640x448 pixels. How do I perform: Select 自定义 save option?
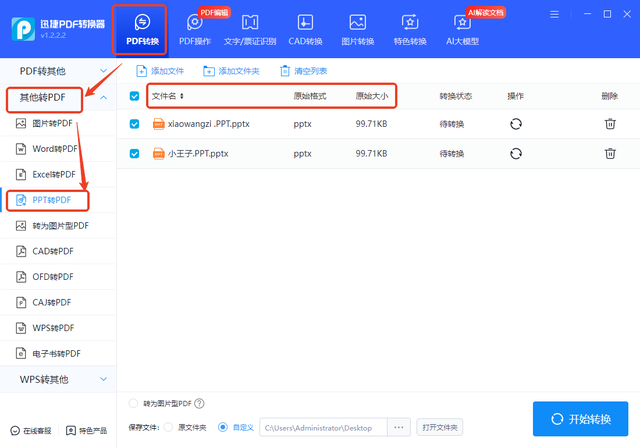223,427
